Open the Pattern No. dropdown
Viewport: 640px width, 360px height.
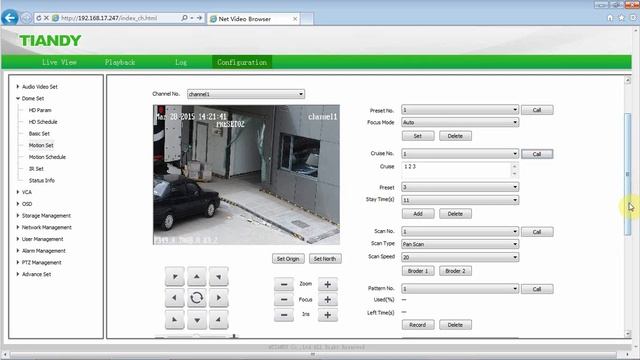coord(460,289)
